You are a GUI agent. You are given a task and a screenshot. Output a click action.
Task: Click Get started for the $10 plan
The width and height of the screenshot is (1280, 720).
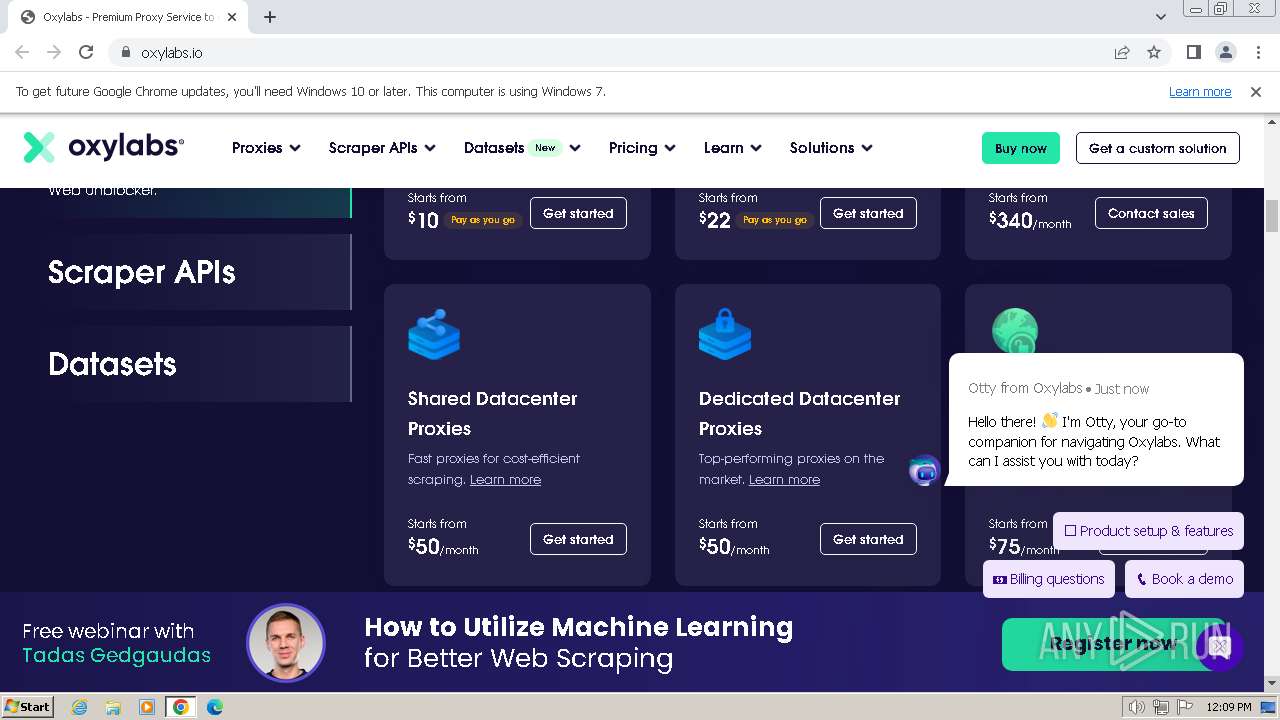pos(578,213)
